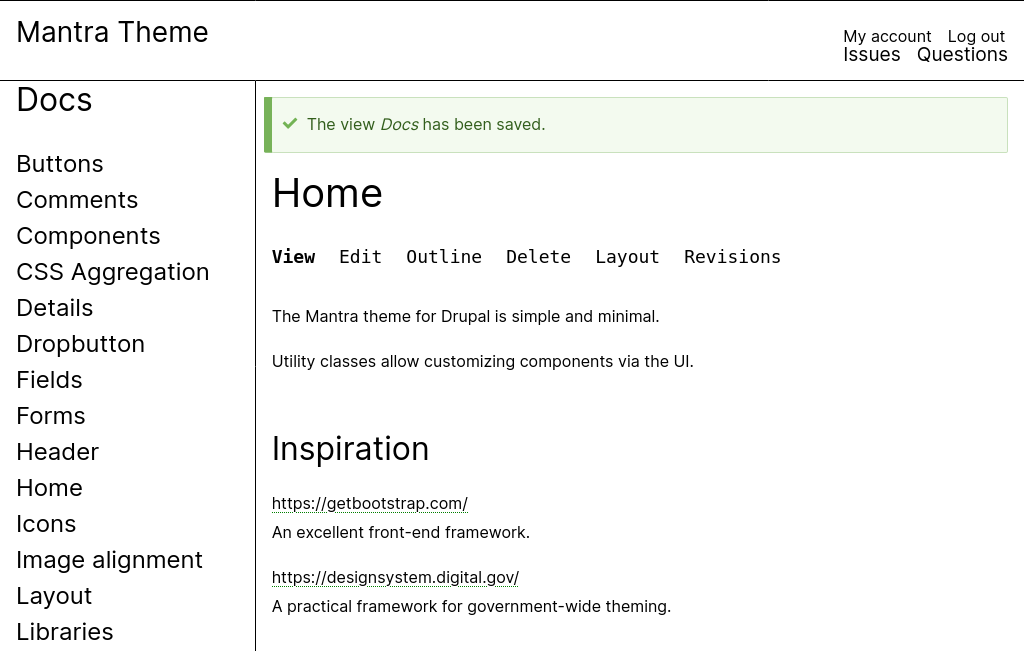Navigate to the Dropbutton documentation
Viewport: 1024px width, 651px height.
coord(80,344)
